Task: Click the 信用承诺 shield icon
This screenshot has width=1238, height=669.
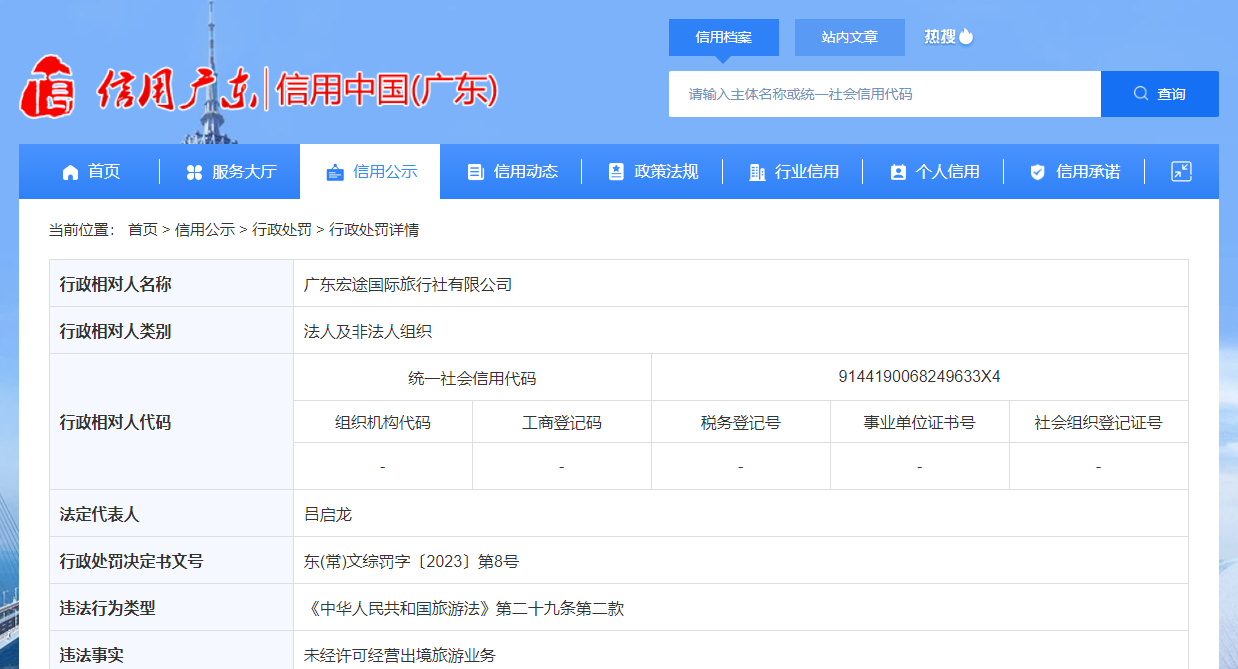Action: coord(1038,172)
